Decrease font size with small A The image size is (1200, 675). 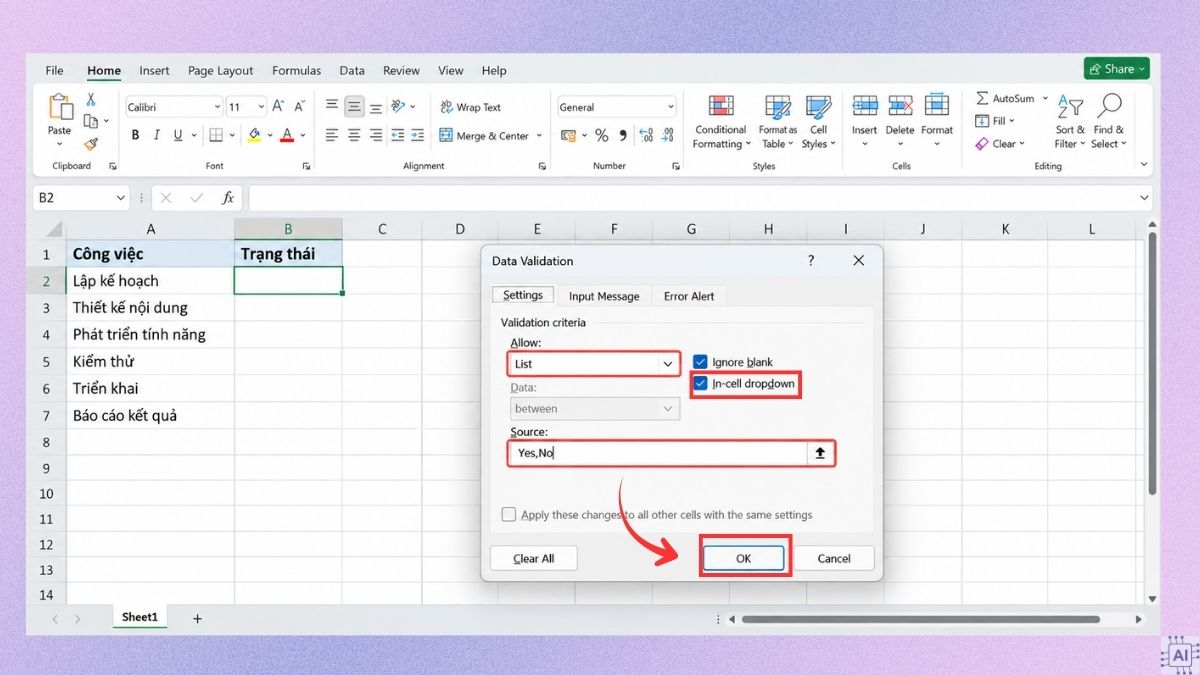click(x=300, y=106)
